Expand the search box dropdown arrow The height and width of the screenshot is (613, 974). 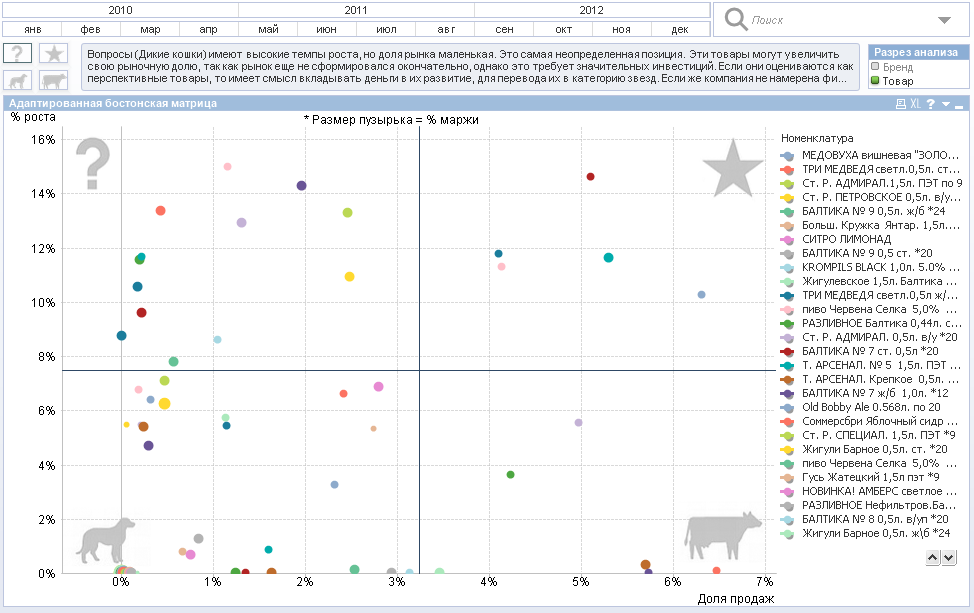(944, 20)
